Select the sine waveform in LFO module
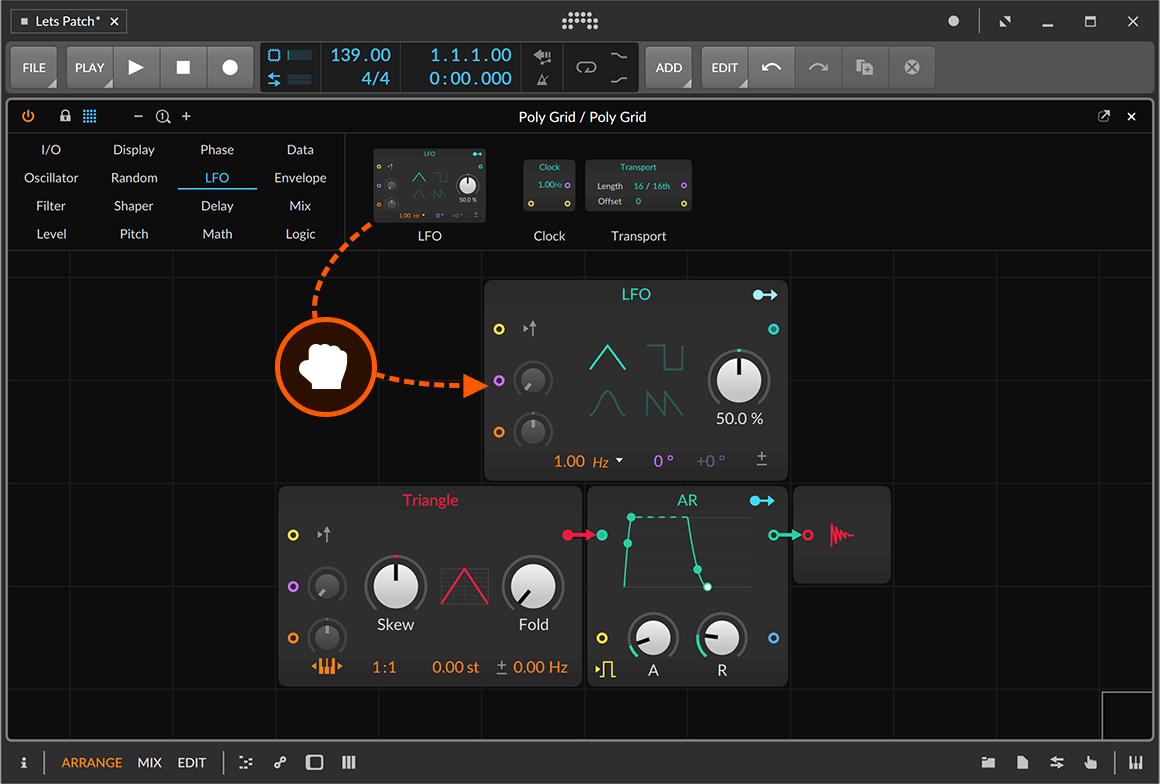The image size is (1160, 784). (607, 403)
